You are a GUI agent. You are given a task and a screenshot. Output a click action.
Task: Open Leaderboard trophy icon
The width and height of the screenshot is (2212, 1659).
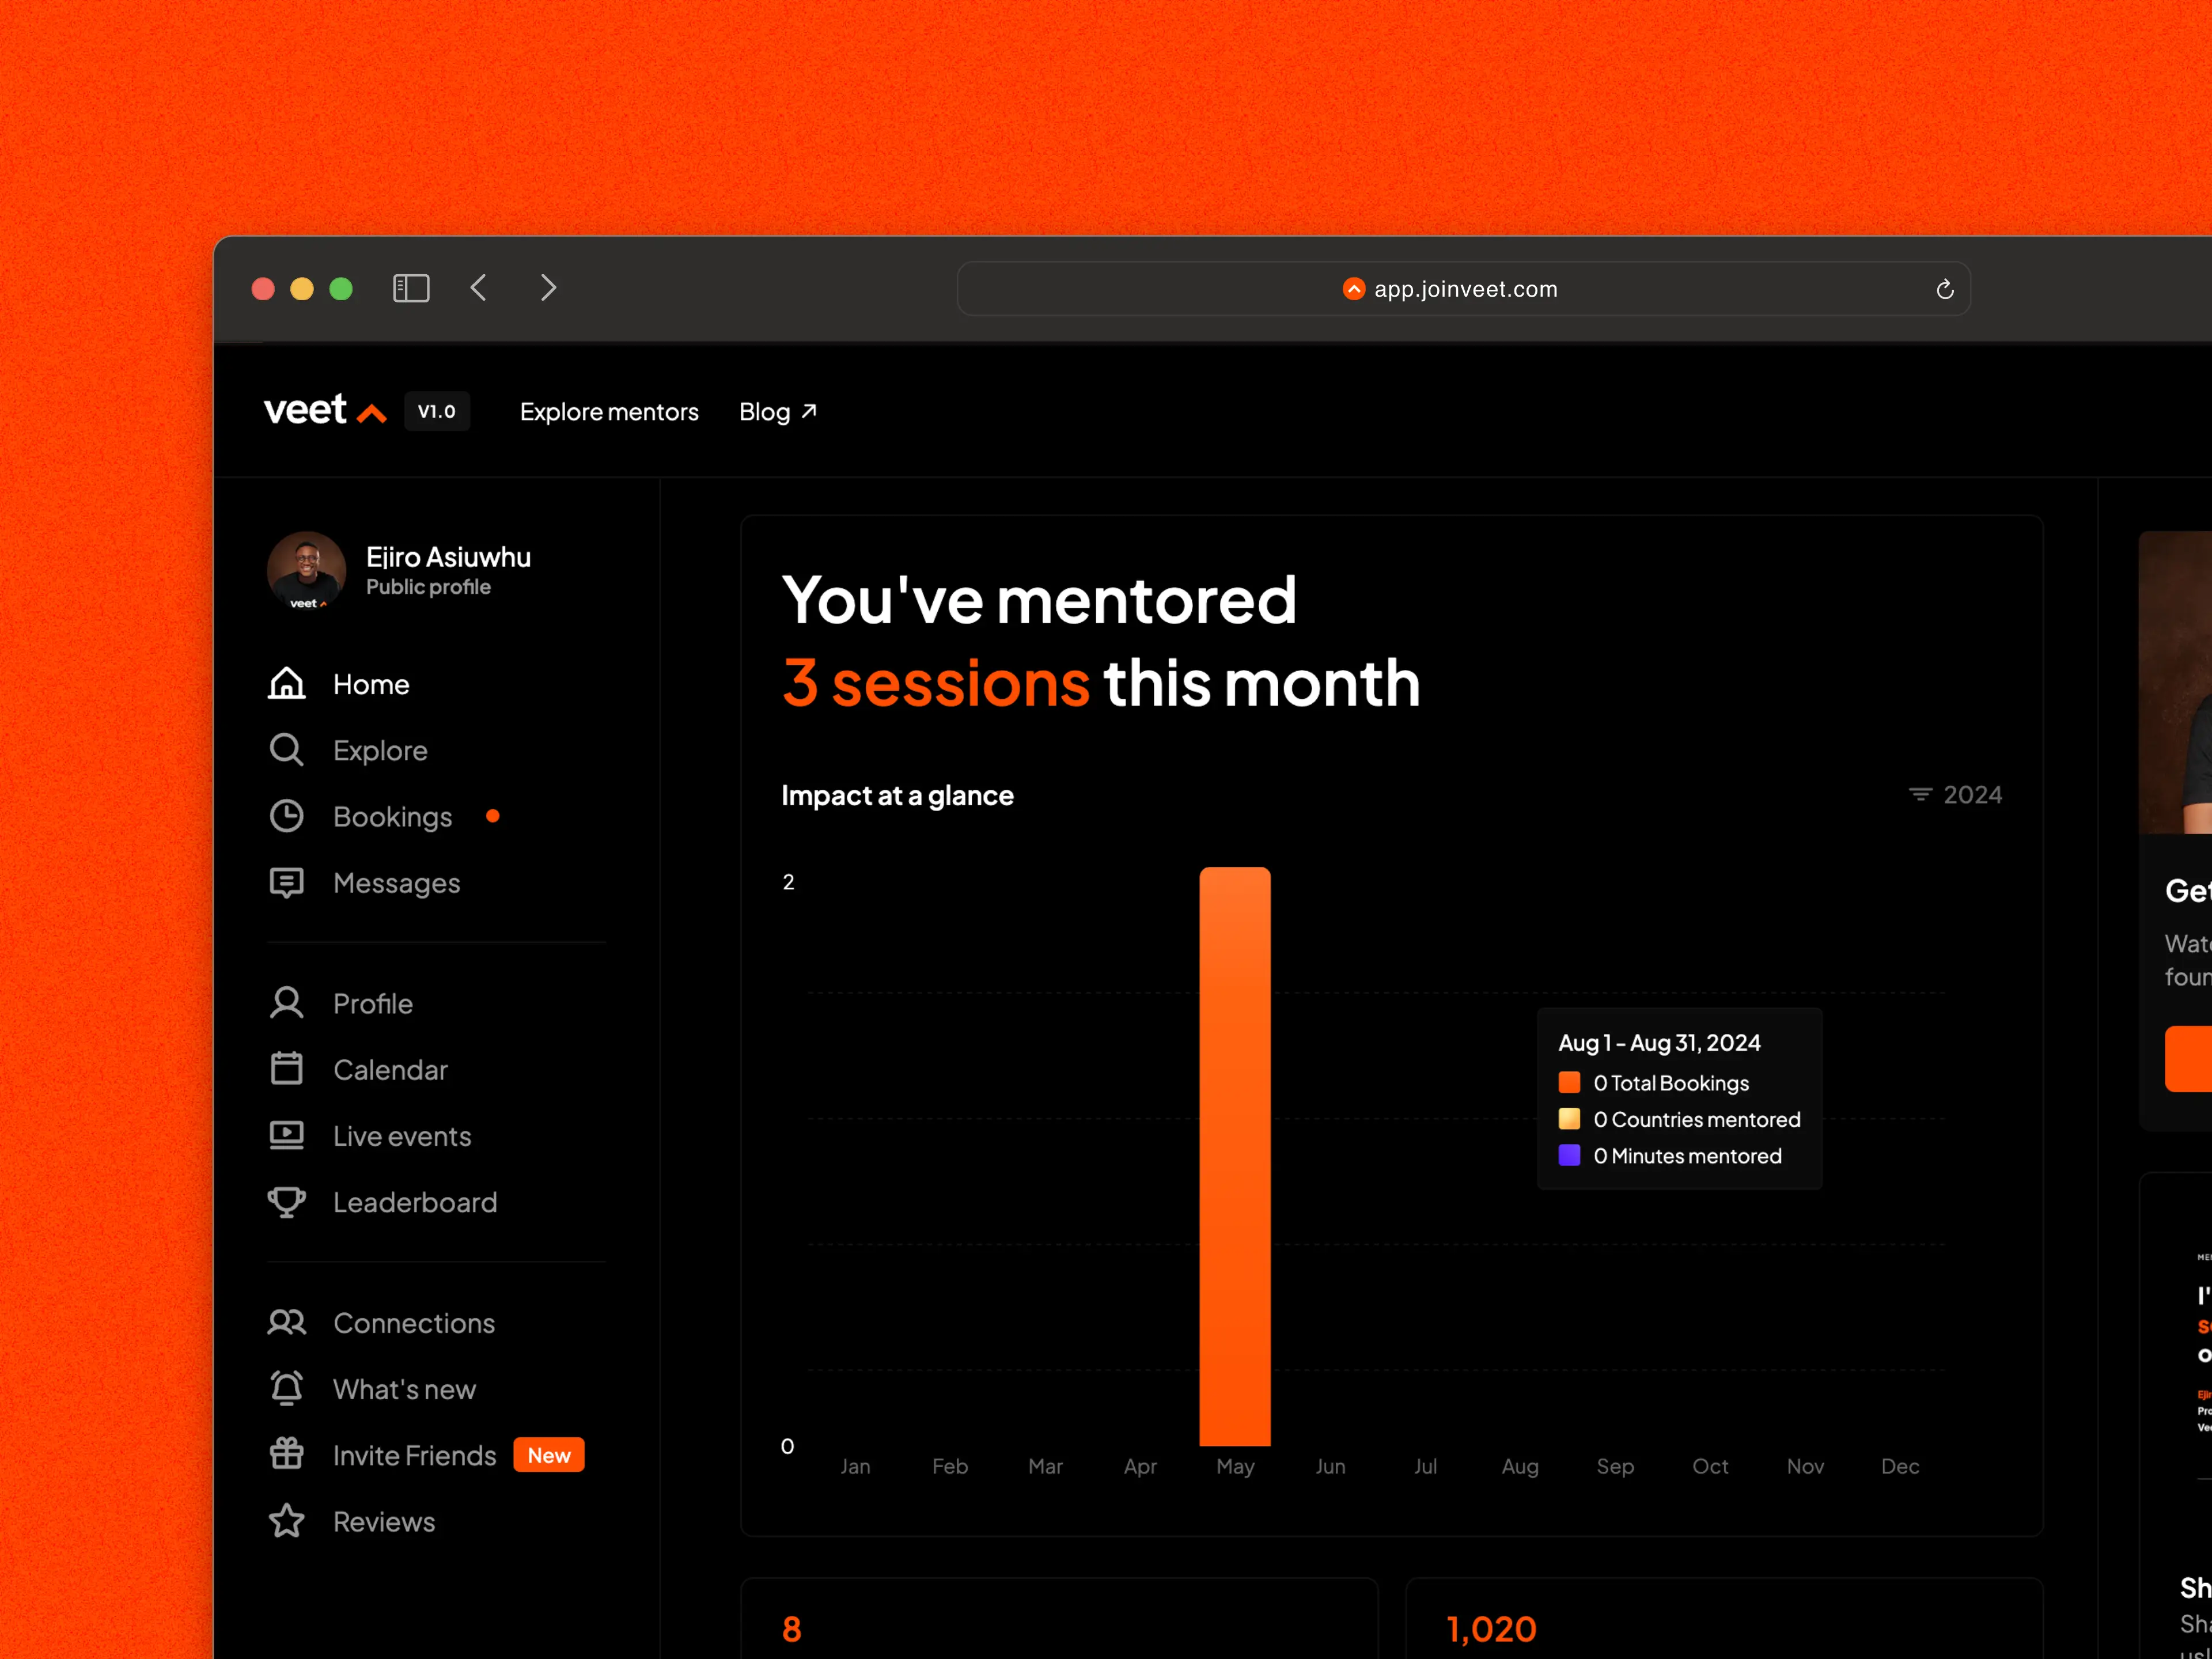coord(286,1202)
